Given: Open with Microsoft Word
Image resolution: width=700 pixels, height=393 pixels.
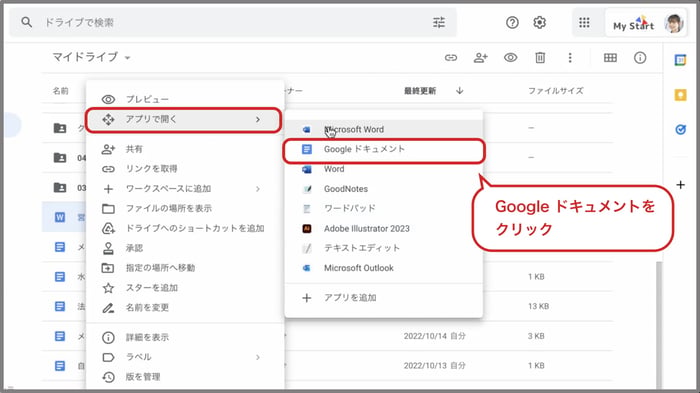Looking at the screenshot, I should 383,130.
